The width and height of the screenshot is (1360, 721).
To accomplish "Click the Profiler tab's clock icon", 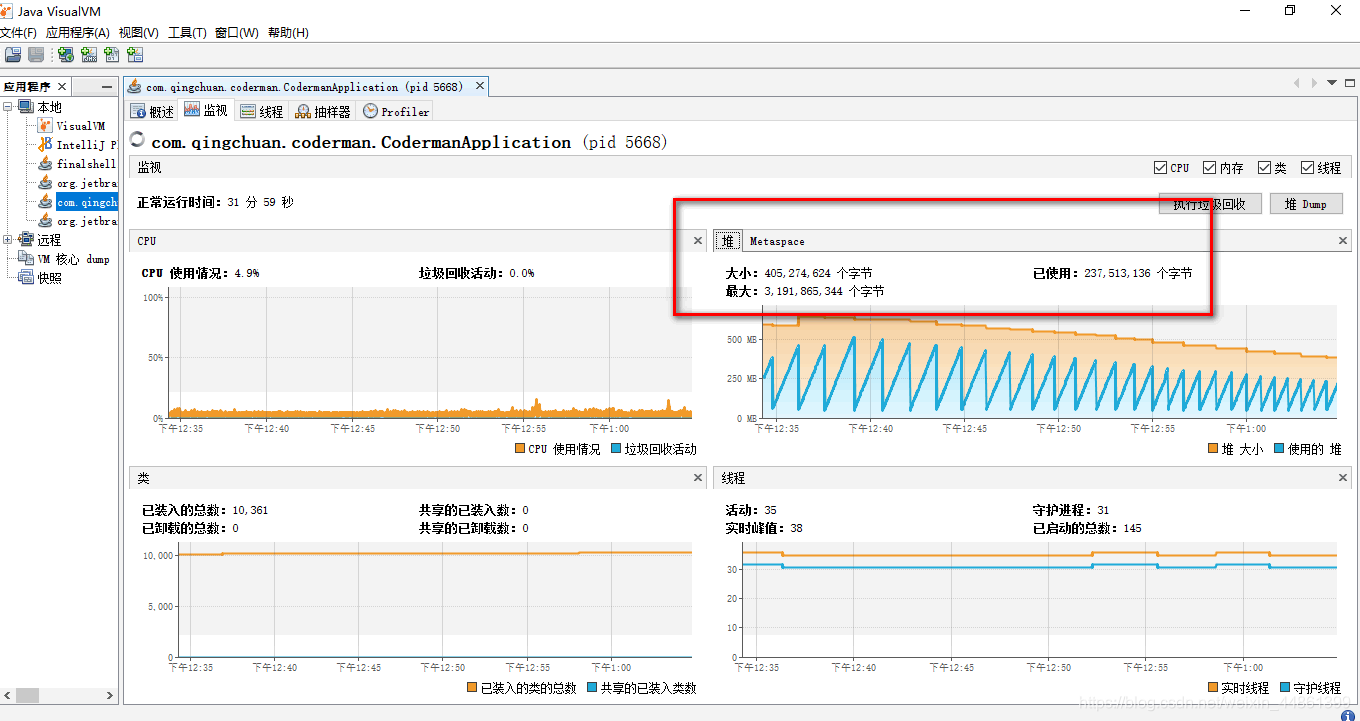I will tap(371, 111).
